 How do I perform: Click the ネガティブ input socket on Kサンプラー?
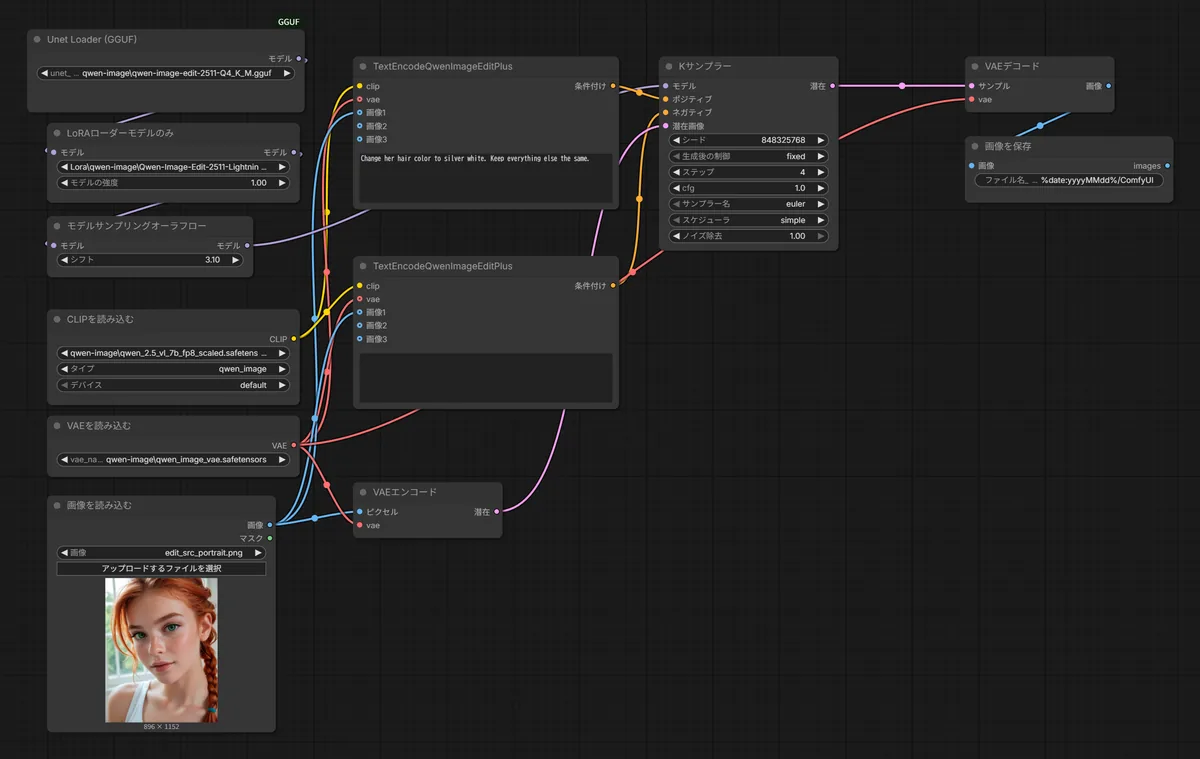[665, 113]
